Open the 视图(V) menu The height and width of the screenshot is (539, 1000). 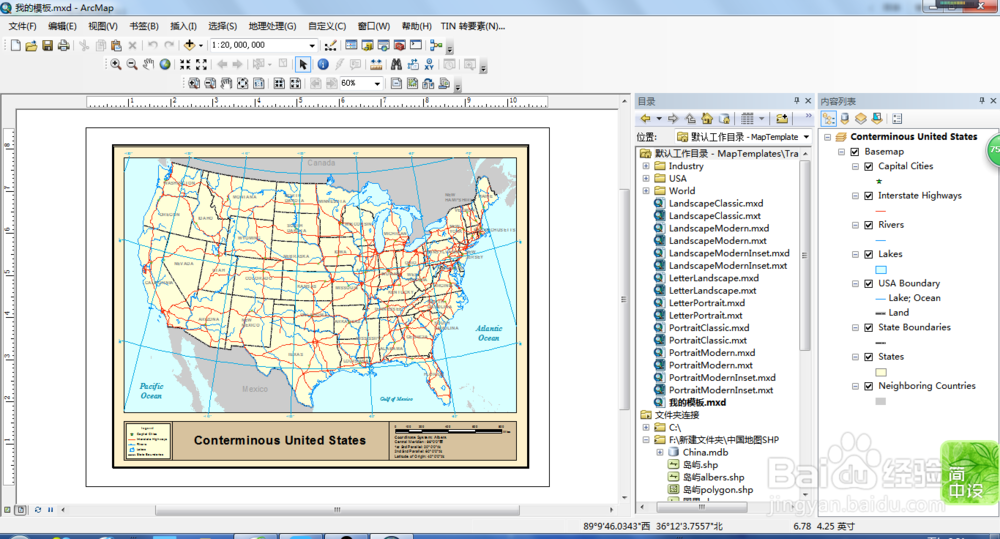tap(103, 26)
